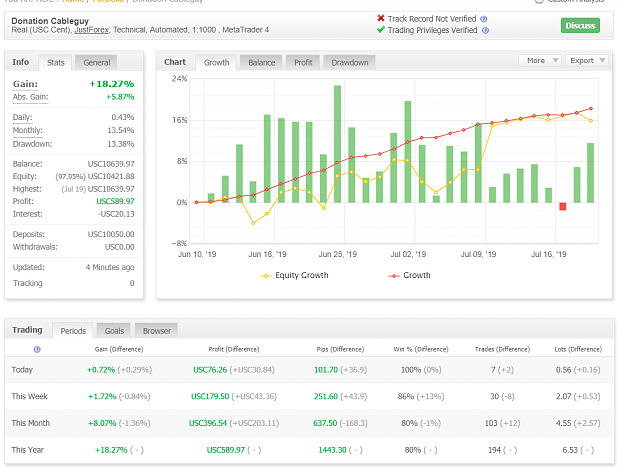Select the Profit chart tab

pos(303,63)
